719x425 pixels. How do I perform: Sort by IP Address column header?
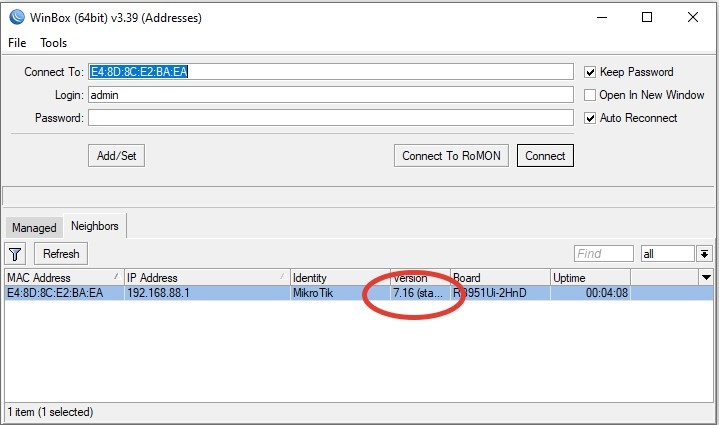[x=207, y=278]
